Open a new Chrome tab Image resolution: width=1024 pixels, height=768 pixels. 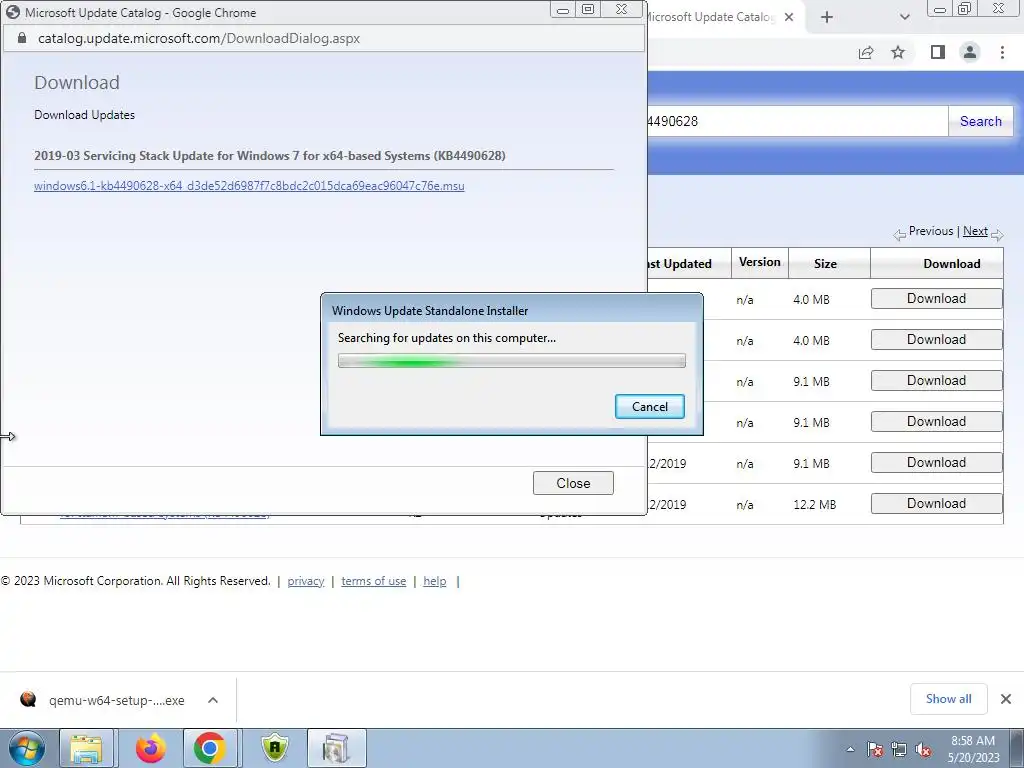click(x=827, y=17)
